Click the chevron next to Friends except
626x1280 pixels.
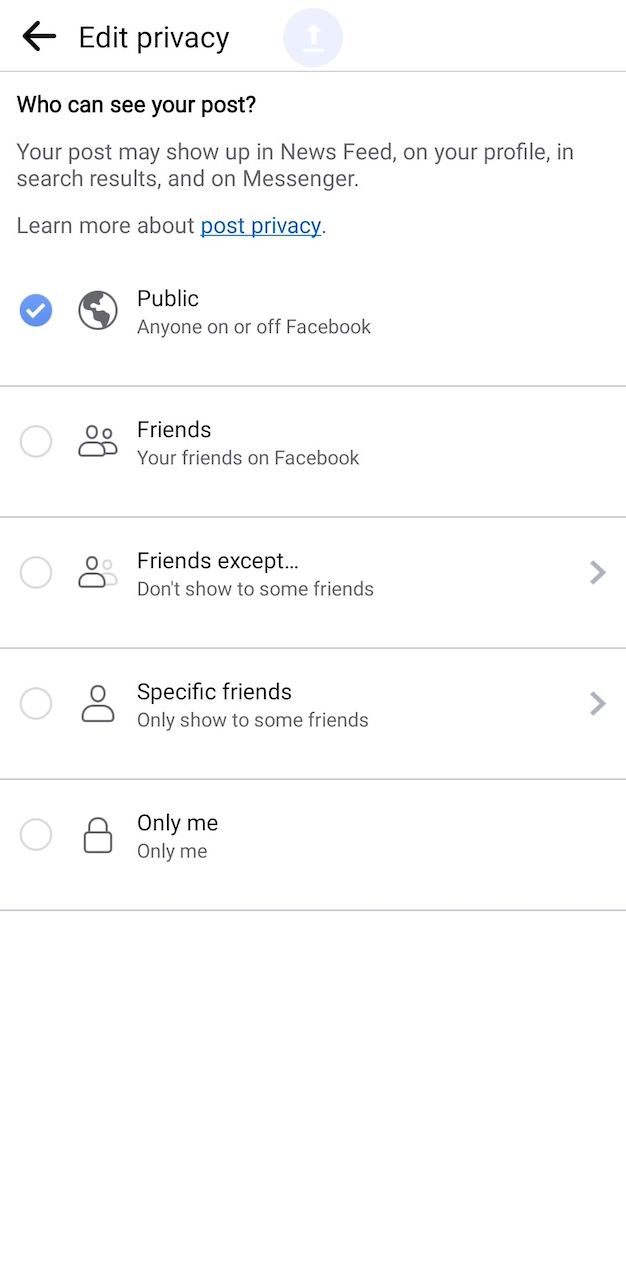[x=598, y=572]
